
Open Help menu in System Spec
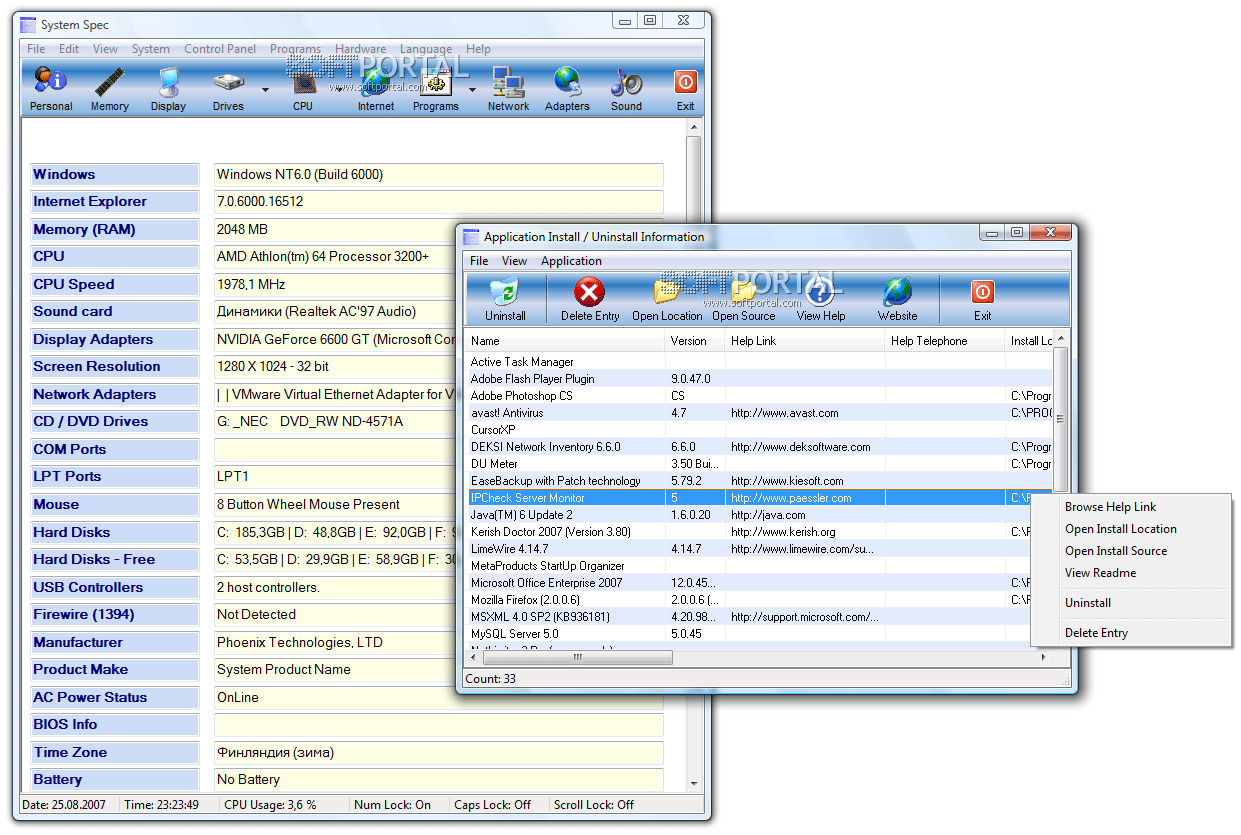[x=478, y=48]
